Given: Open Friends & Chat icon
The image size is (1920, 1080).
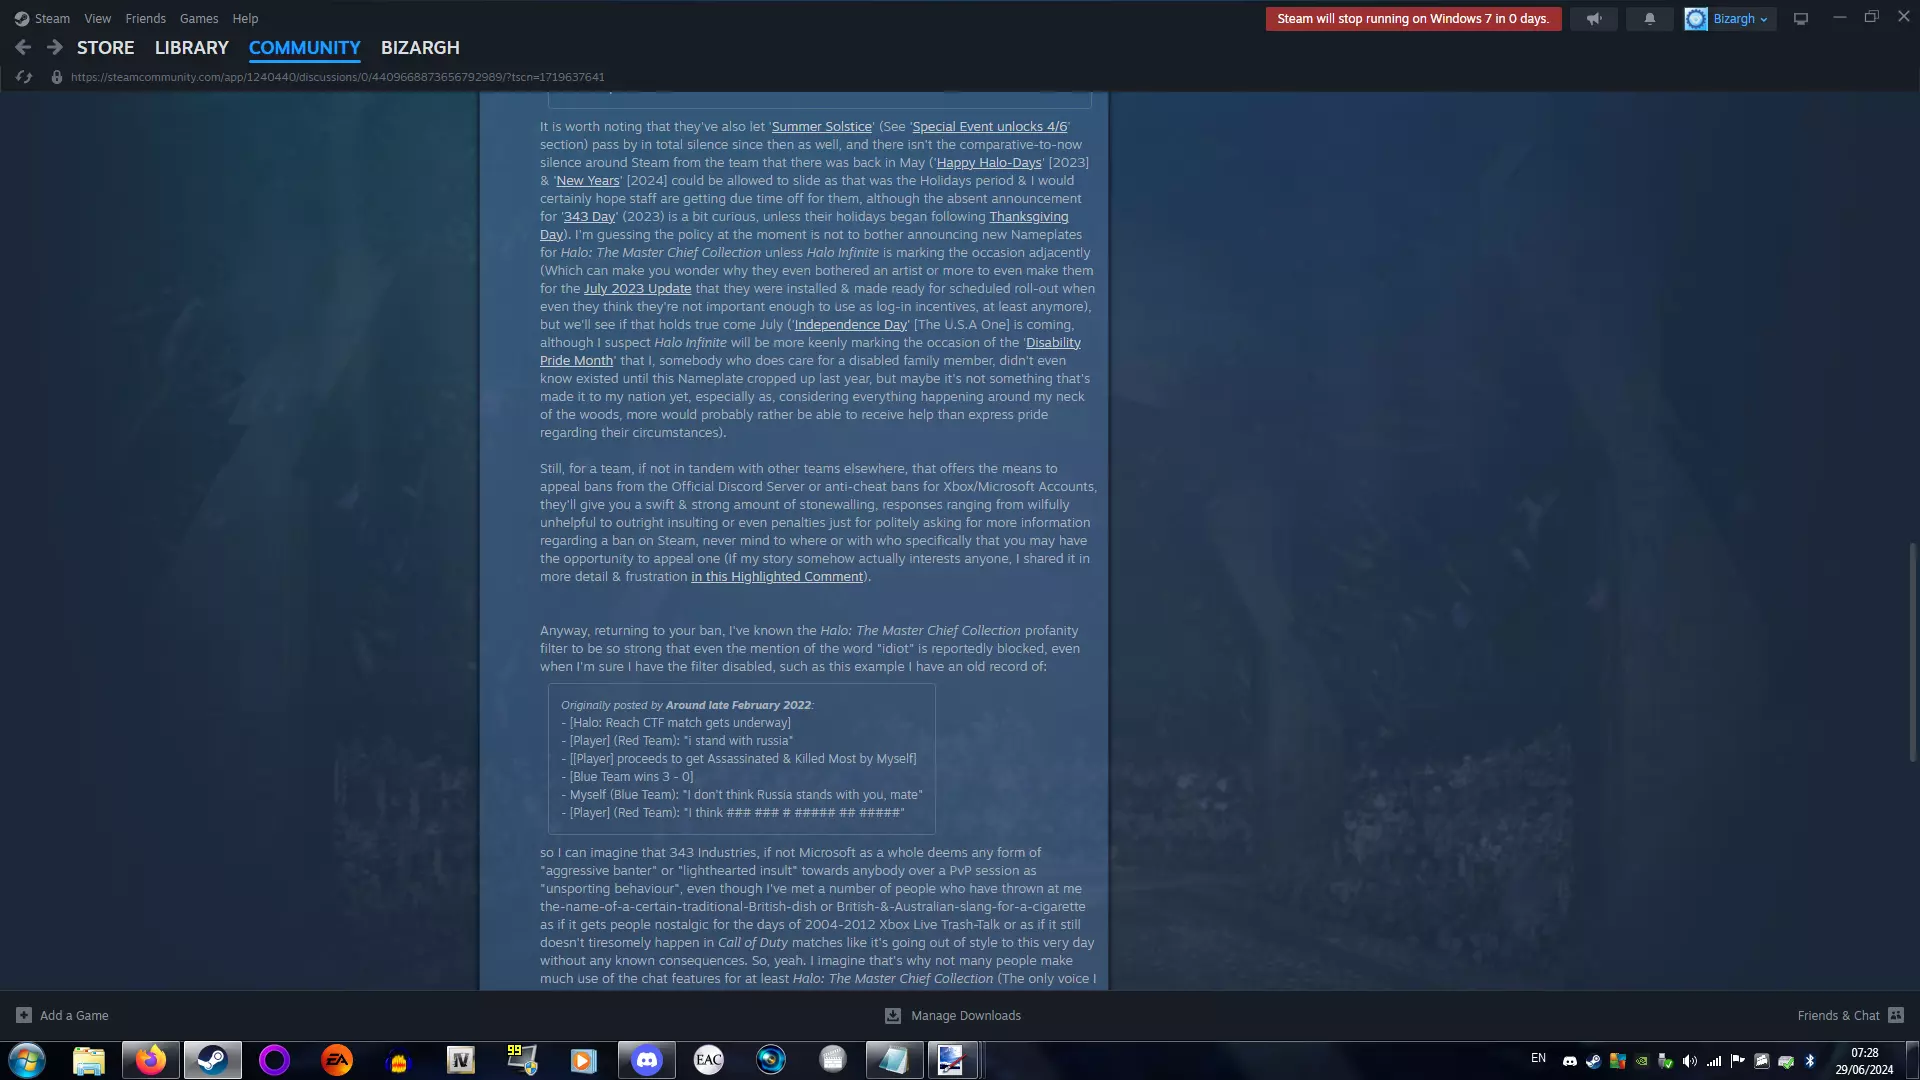Looking at the screenshot, I should pyautogui.click(x=1895, y=1015).
